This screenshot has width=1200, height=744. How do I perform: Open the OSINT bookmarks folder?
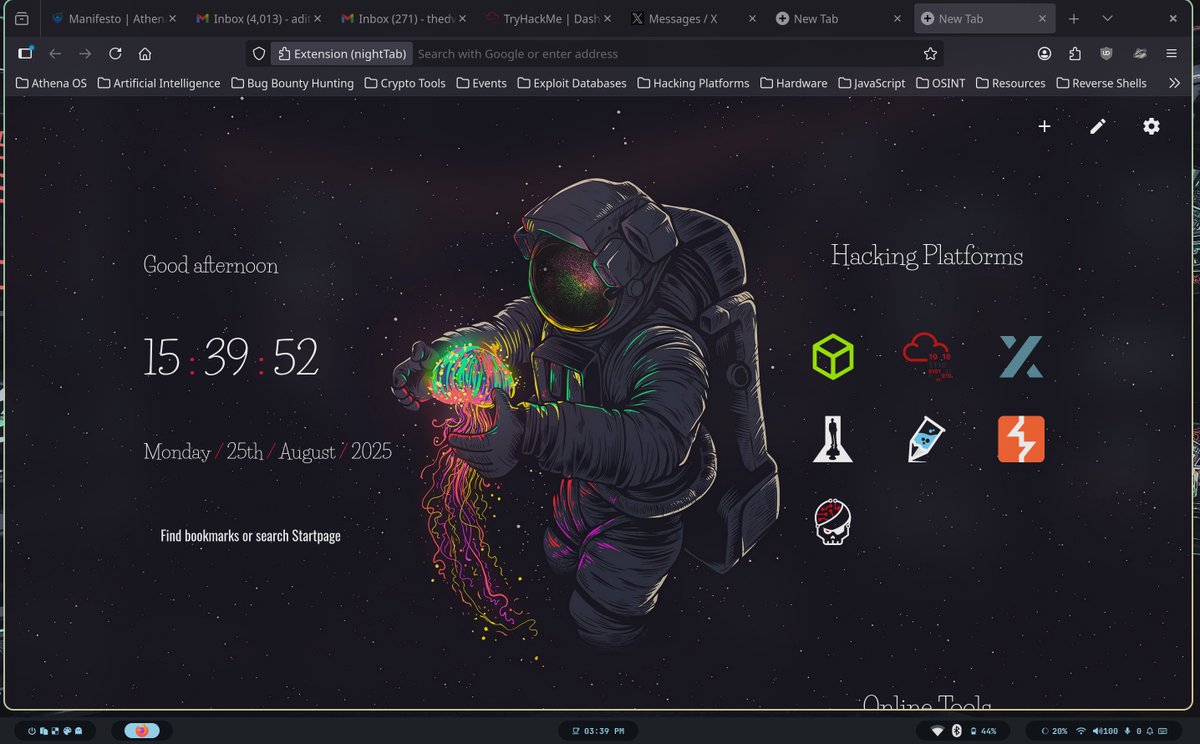[x=941, y=83]
